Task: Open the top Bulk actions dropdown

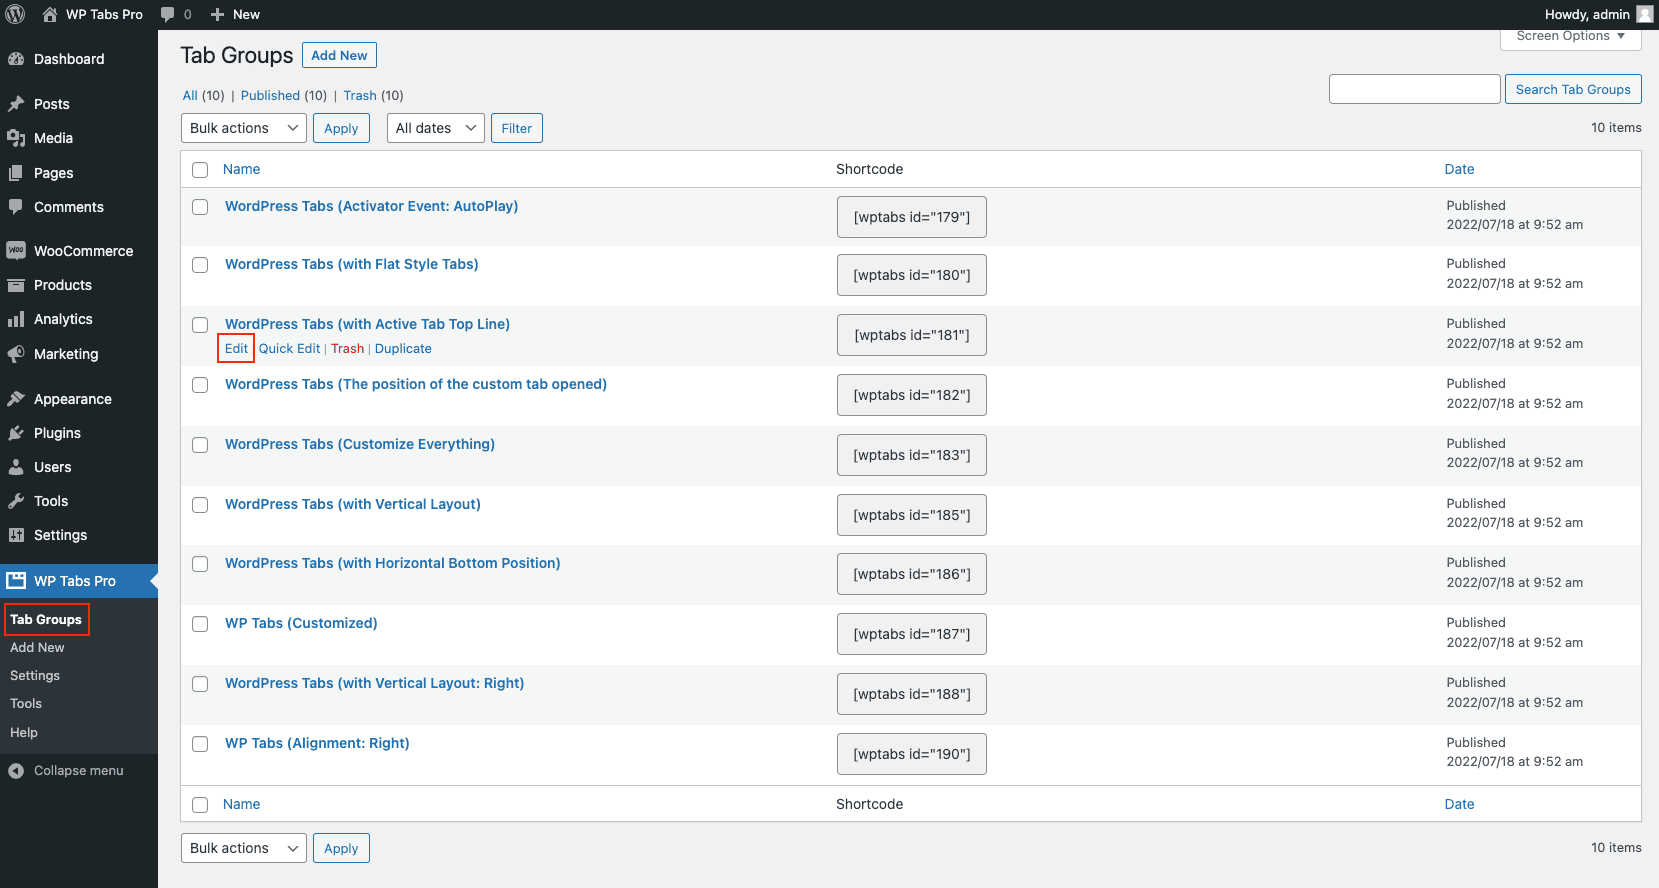Action: 243,128
